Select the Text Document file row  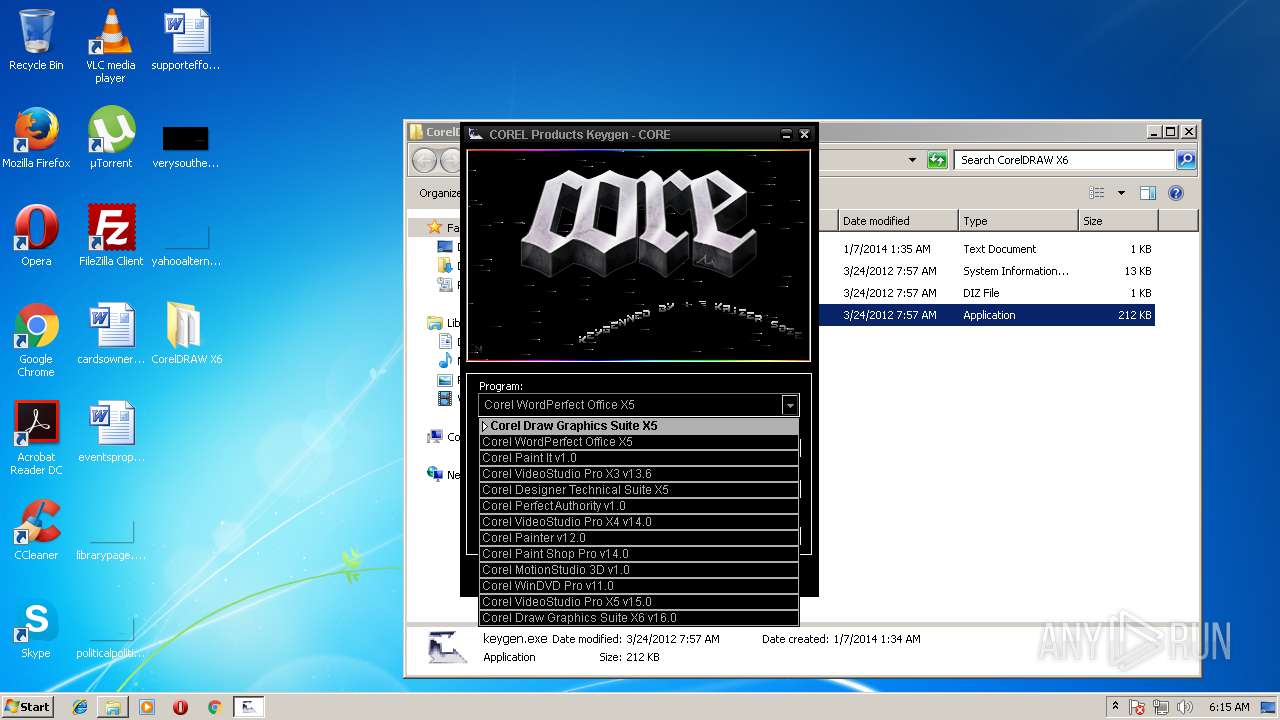(986, 249)
